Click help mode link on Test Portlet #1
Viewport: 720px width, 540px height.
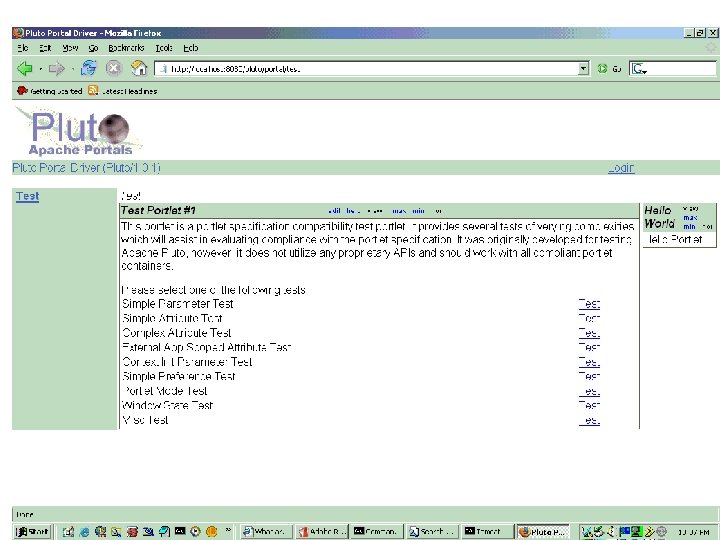point(353,211)
